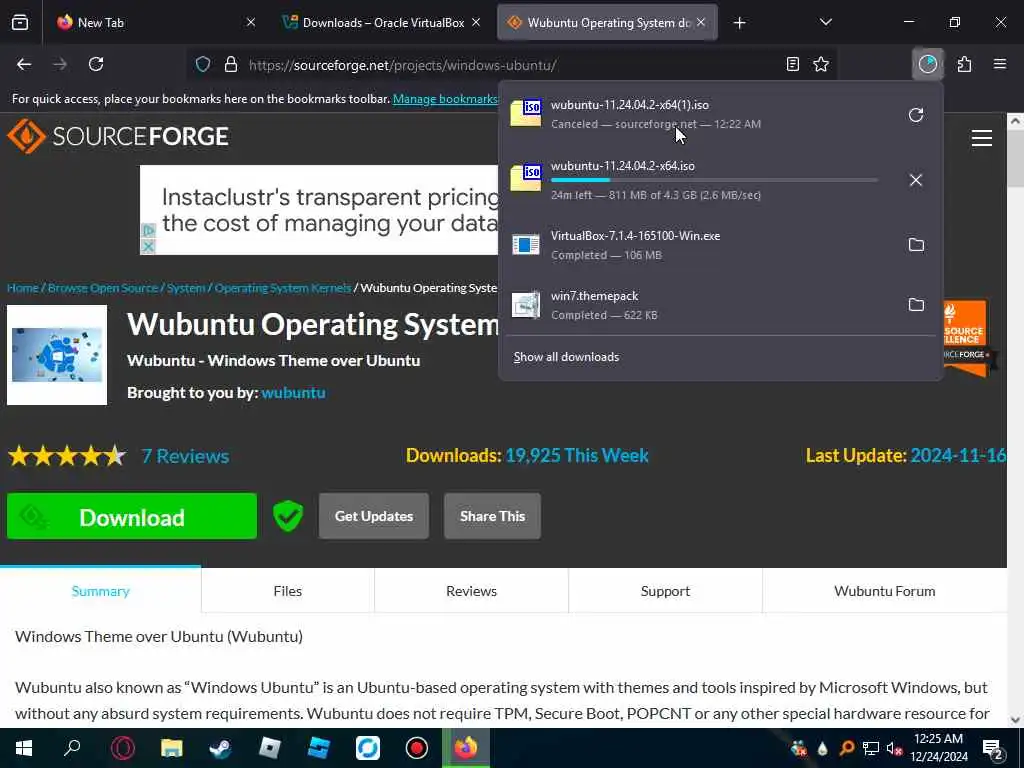The width and height of the screenshot is (1024, 768).
Task: Reload the current page
Action: 96,64
